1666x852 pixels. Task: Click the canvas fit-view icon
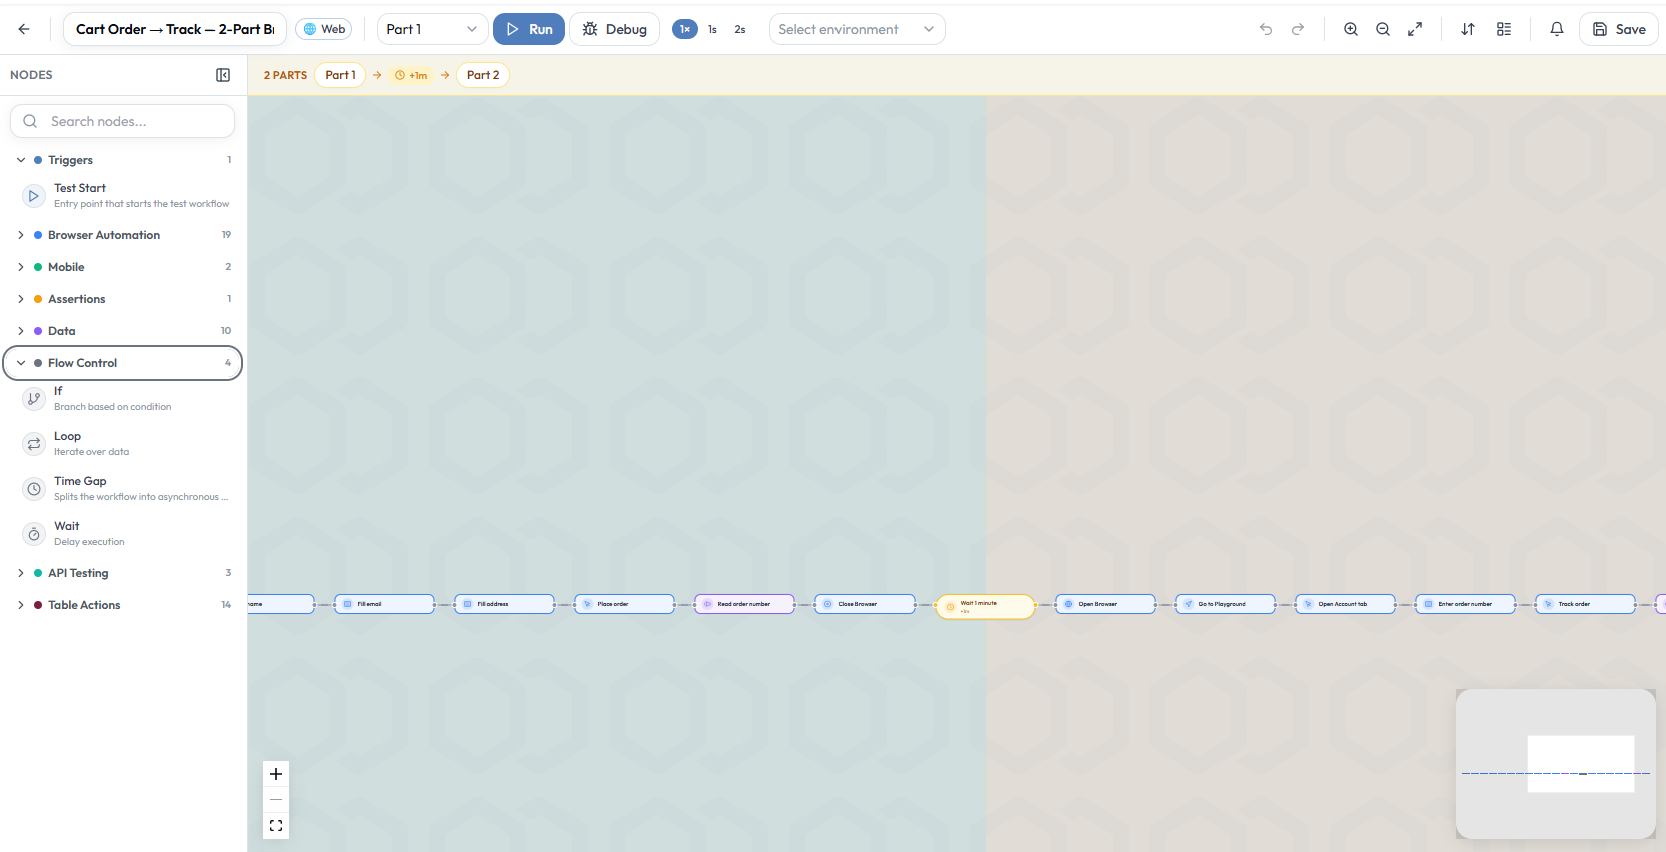coord(276,826)
